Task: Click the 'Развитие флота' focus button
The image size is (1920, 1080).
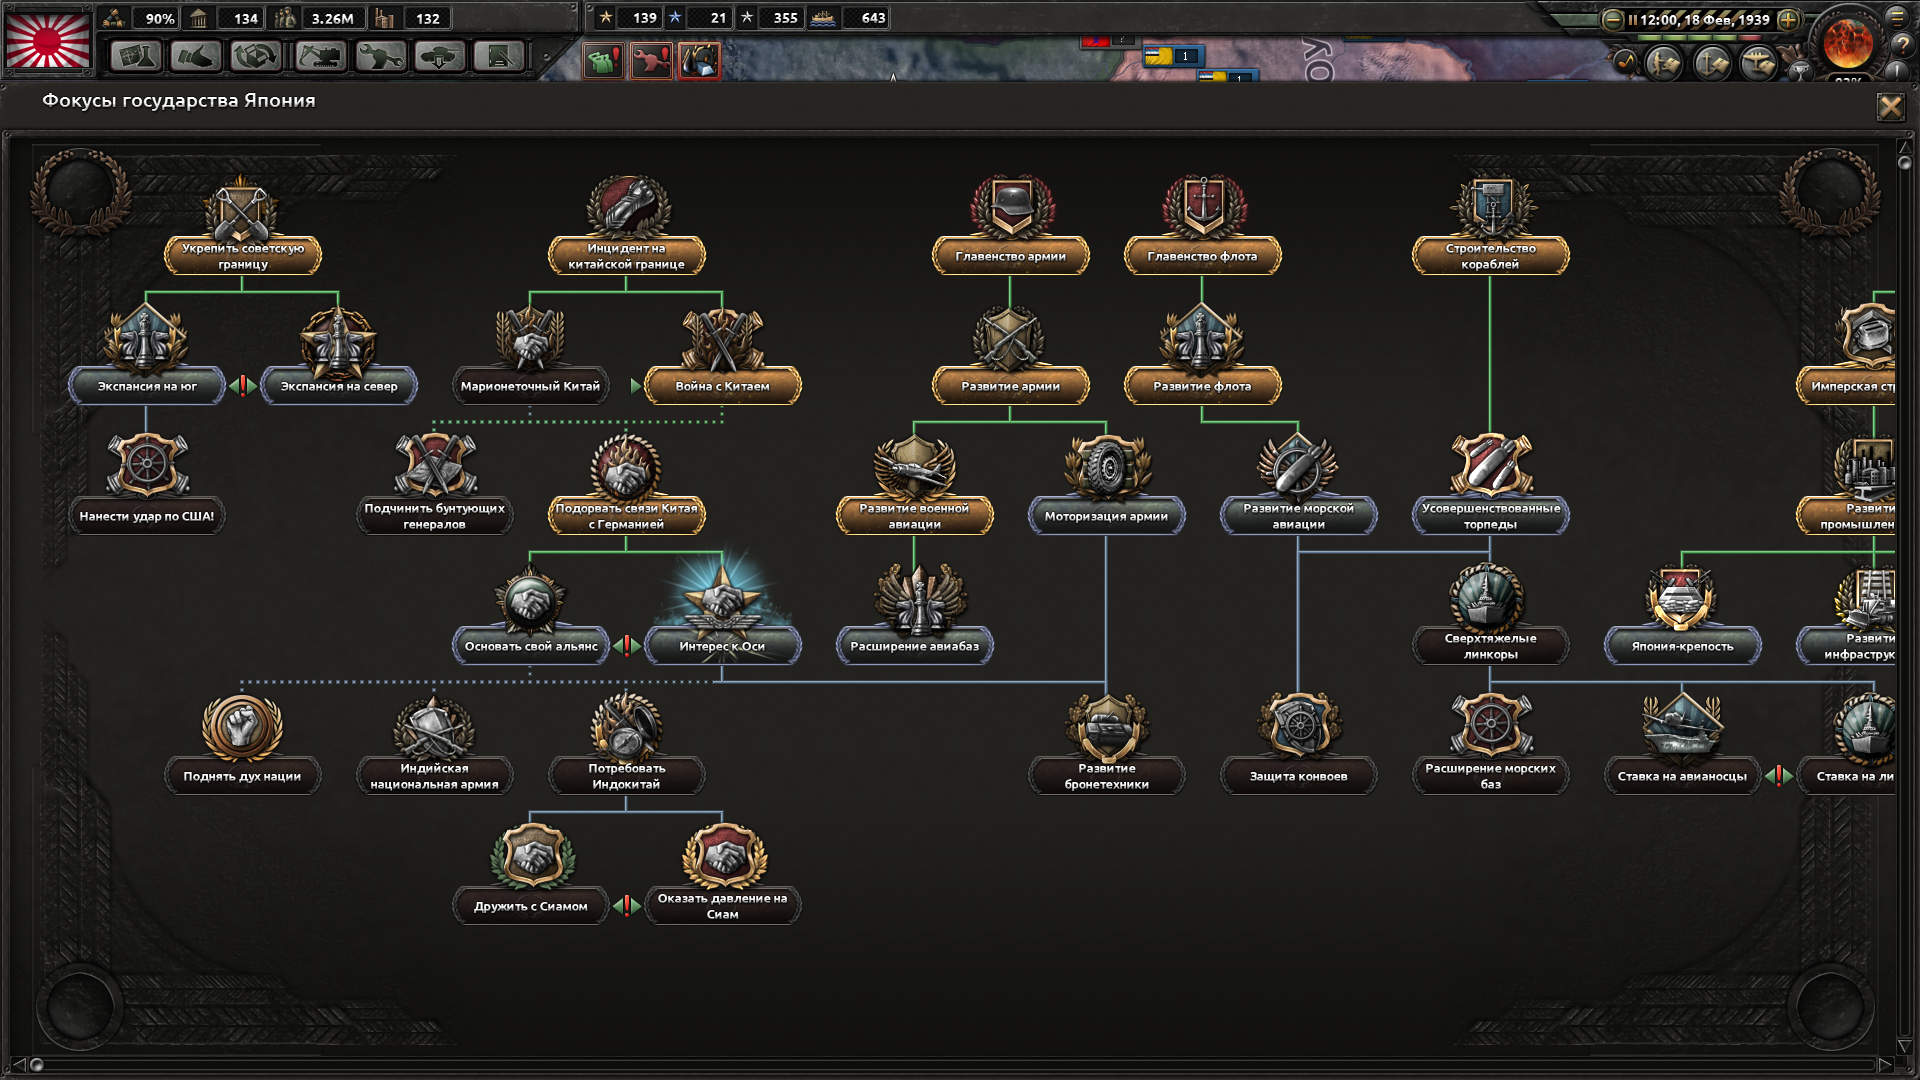Action: (1203, 386)
